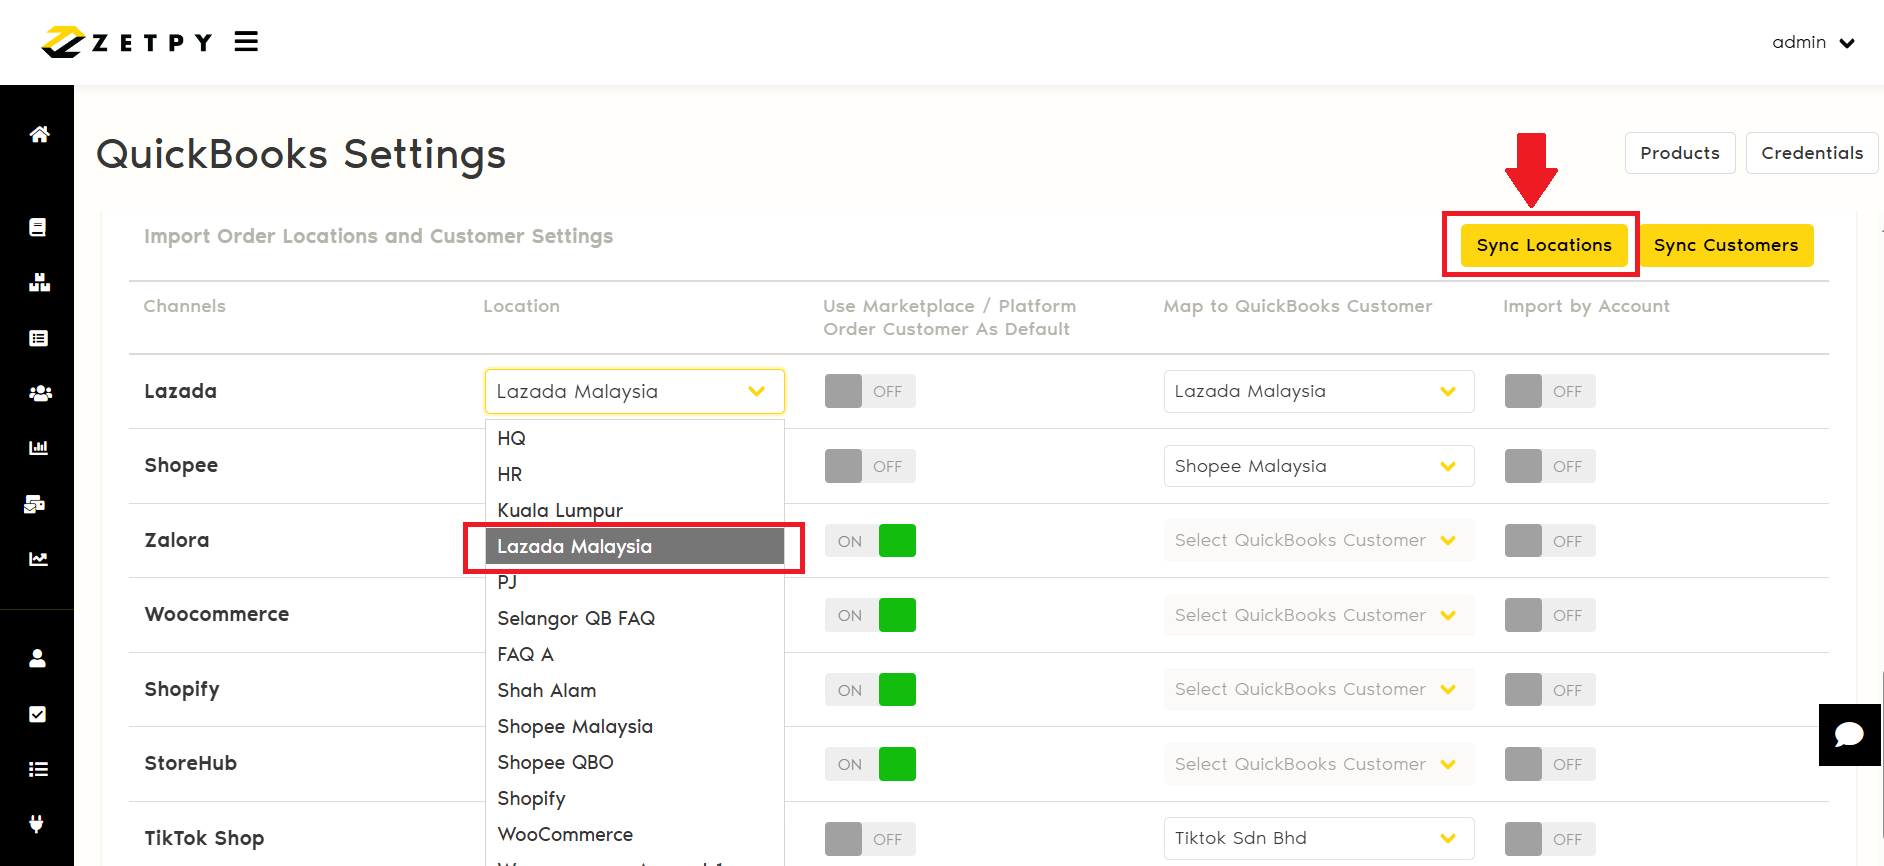Choose Shah Alam location option
Screen dimensions: 1884x866
[x=547, y=690]
